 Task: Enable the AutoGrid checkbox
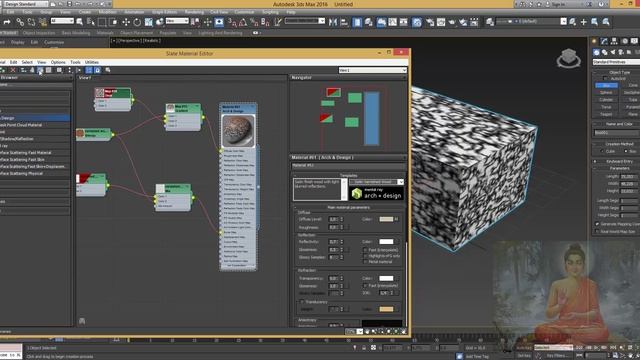point(605,78)
